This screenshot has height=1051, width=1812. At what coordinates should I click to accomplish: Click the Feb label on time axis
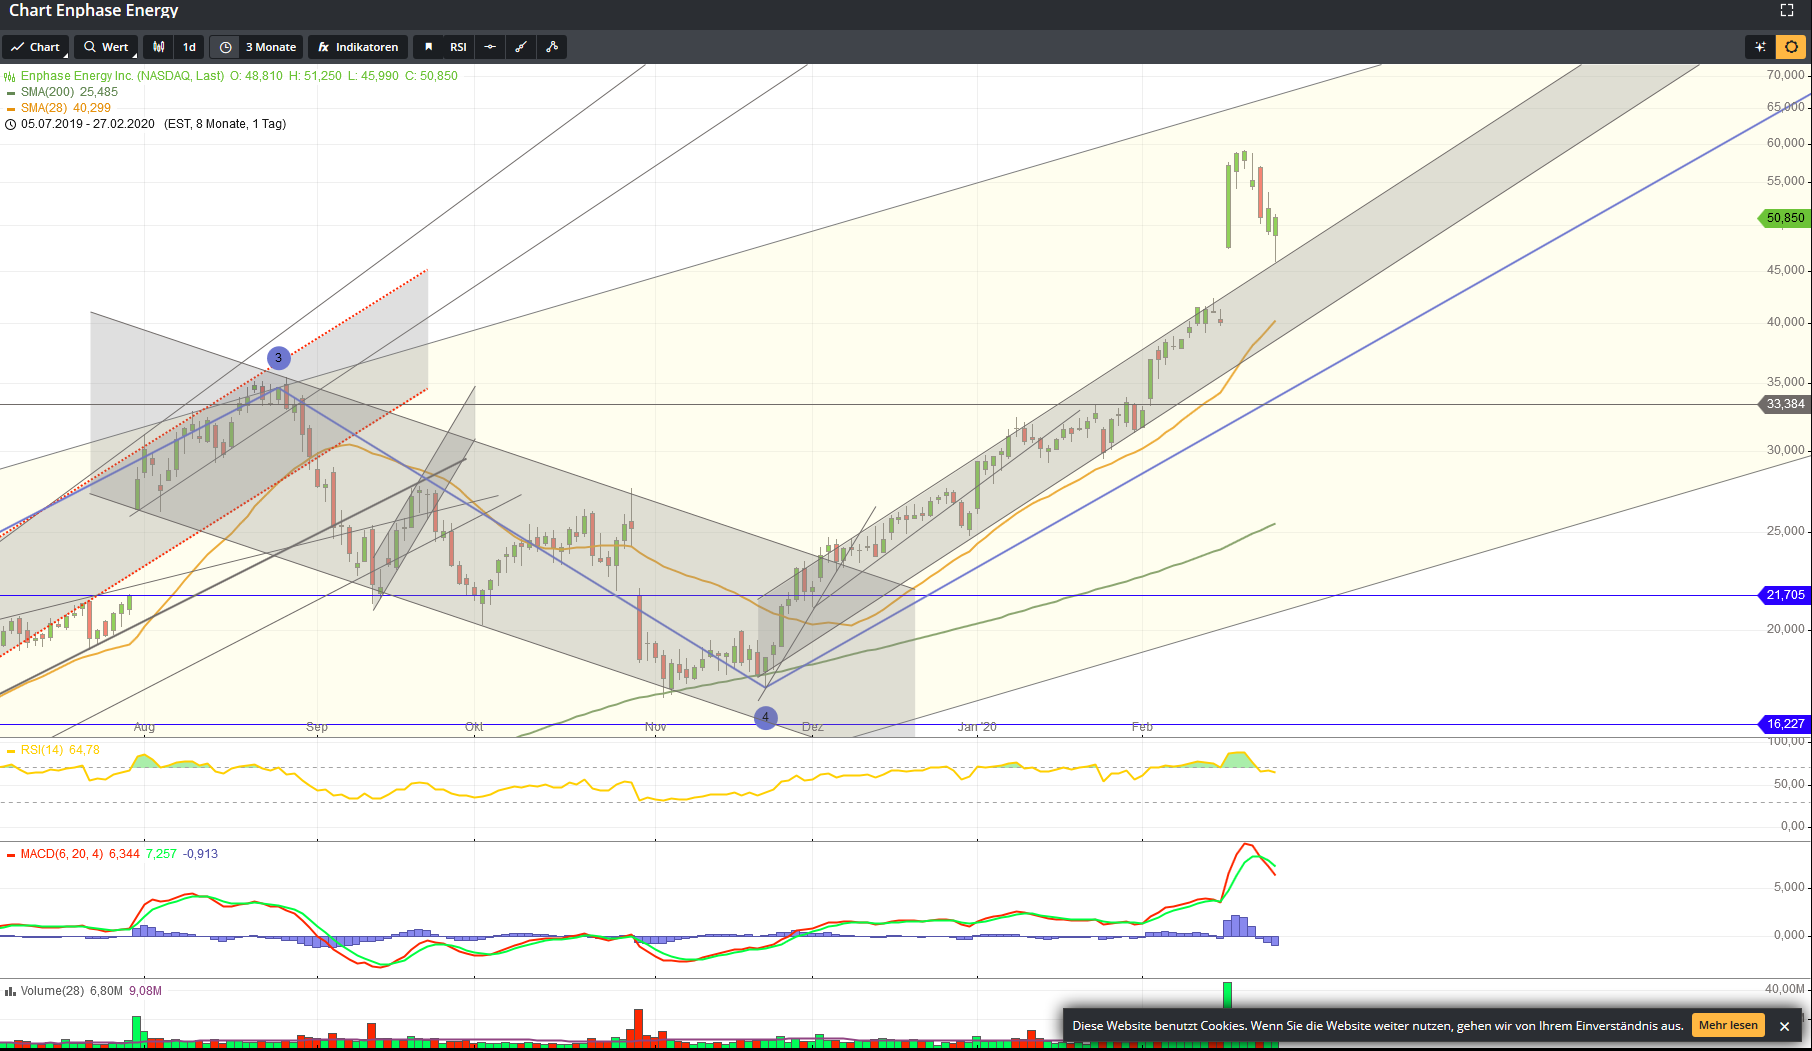(1142, 727)
